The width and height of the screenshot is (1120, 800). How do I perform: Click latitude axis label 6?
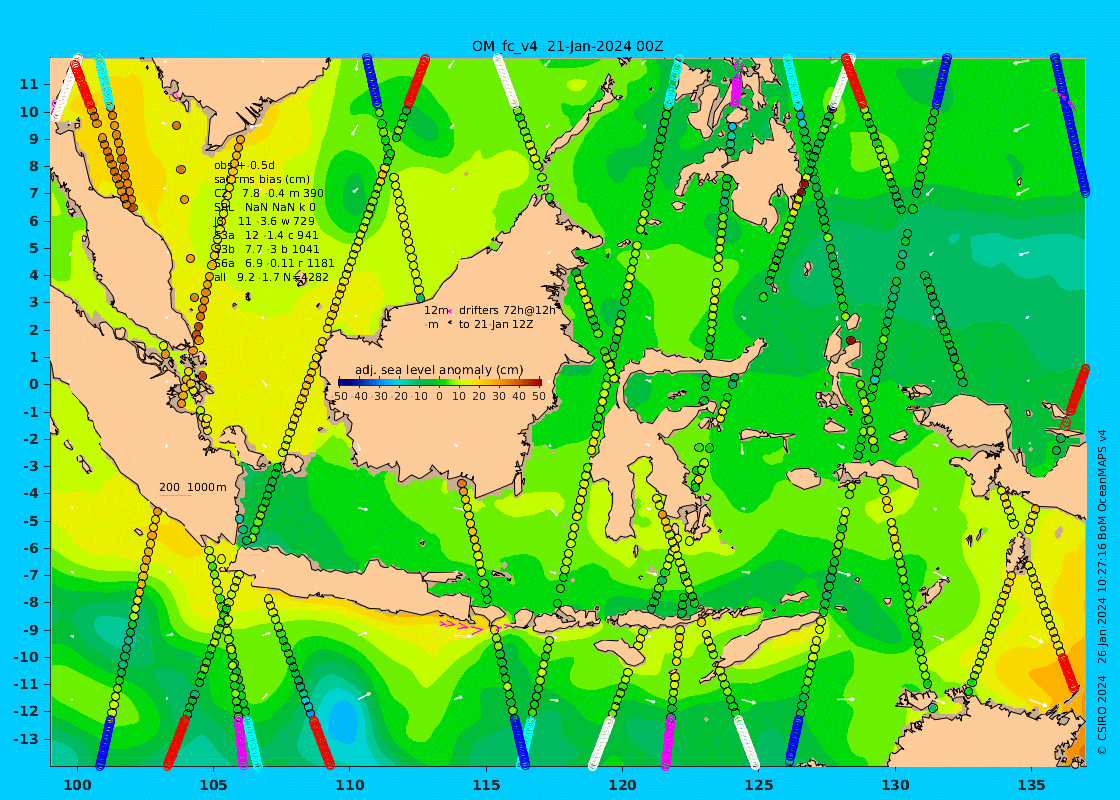pyautogui.click(x=34, y=221)
